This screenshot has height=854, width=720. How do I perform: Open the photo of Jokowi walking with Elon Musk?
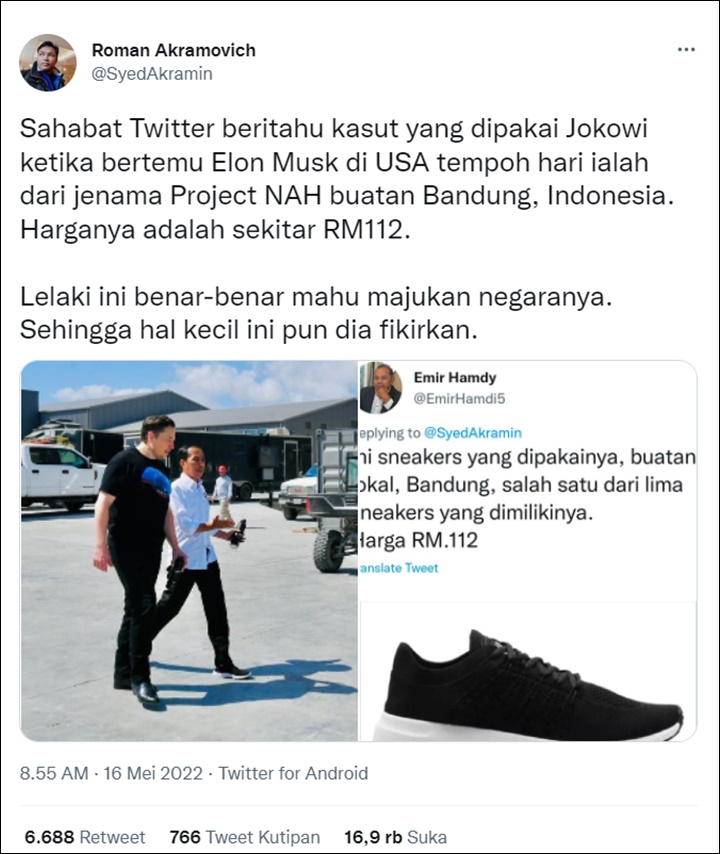(x=189, y=551)
